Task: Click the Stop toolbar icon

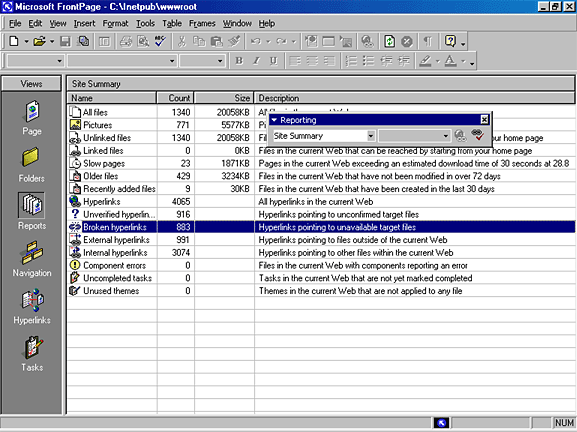Action: (407, 41)
